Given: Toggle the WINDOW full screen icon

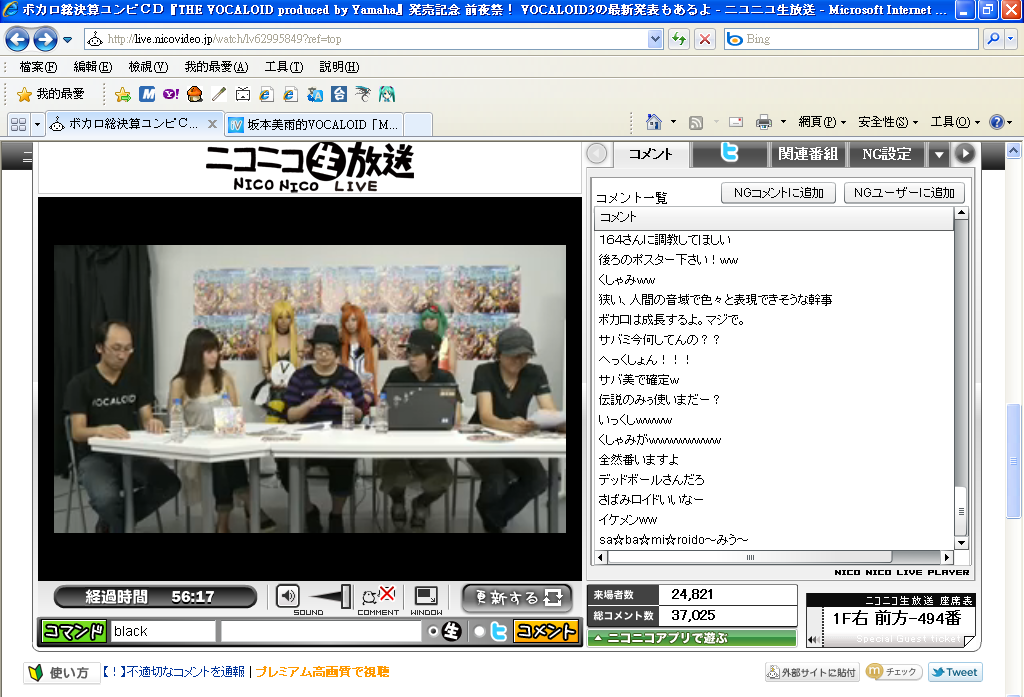Looking at the screenshot, I should point(426,596).
